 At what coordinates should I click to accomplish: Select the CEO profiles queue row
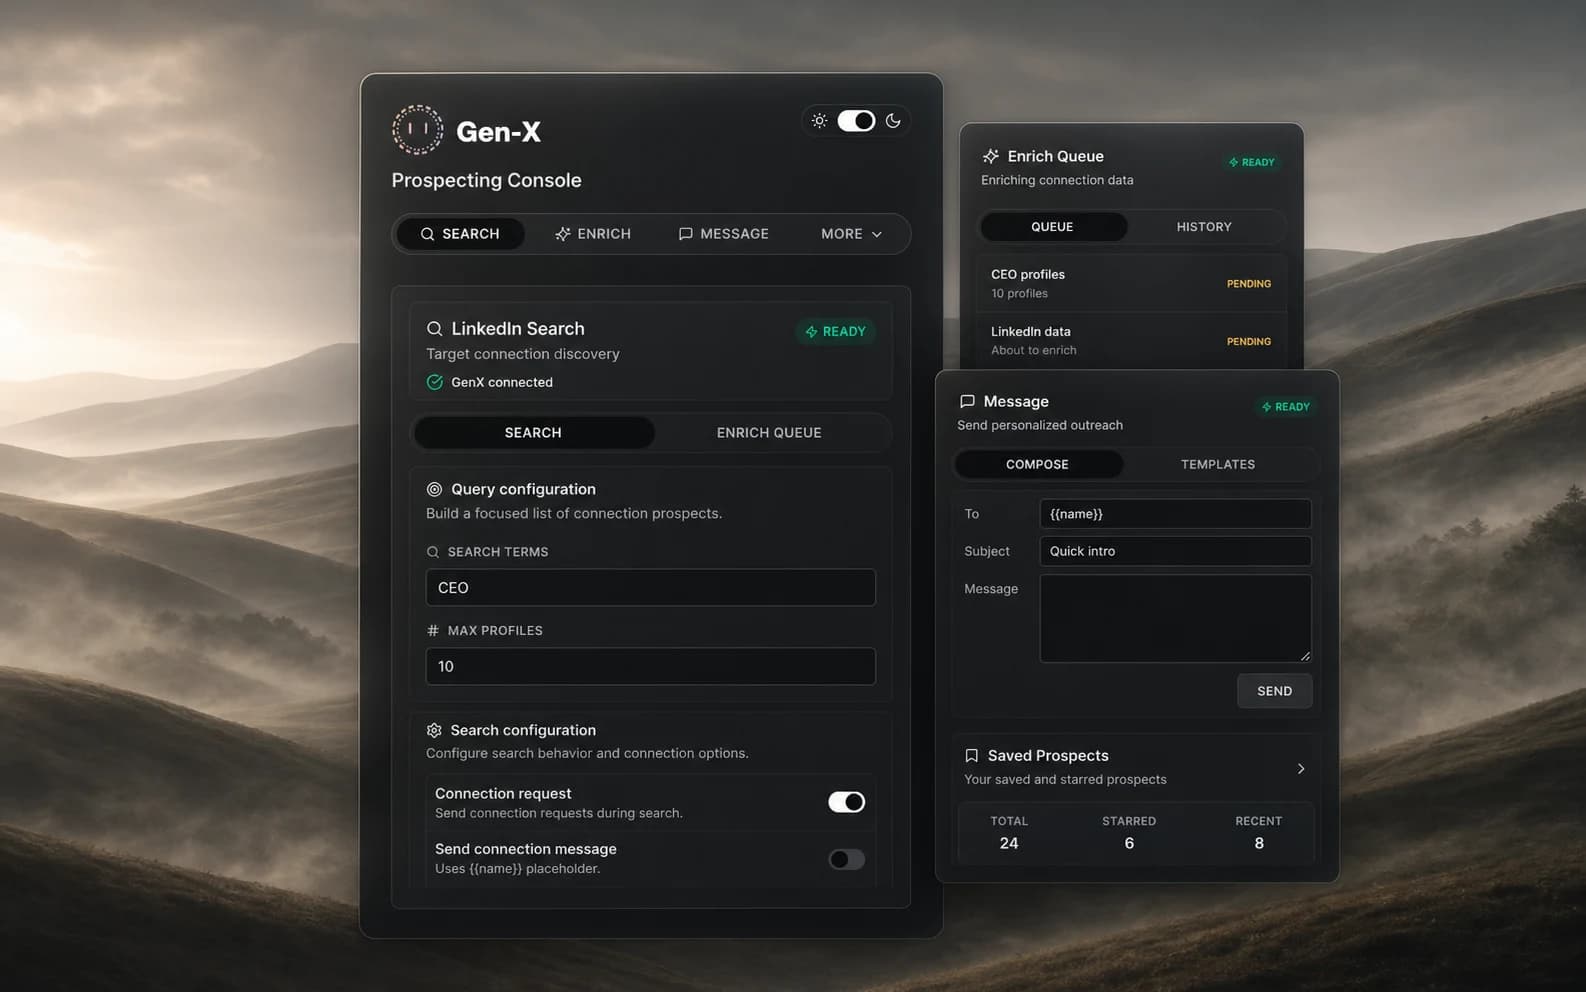coord(1130,283)
